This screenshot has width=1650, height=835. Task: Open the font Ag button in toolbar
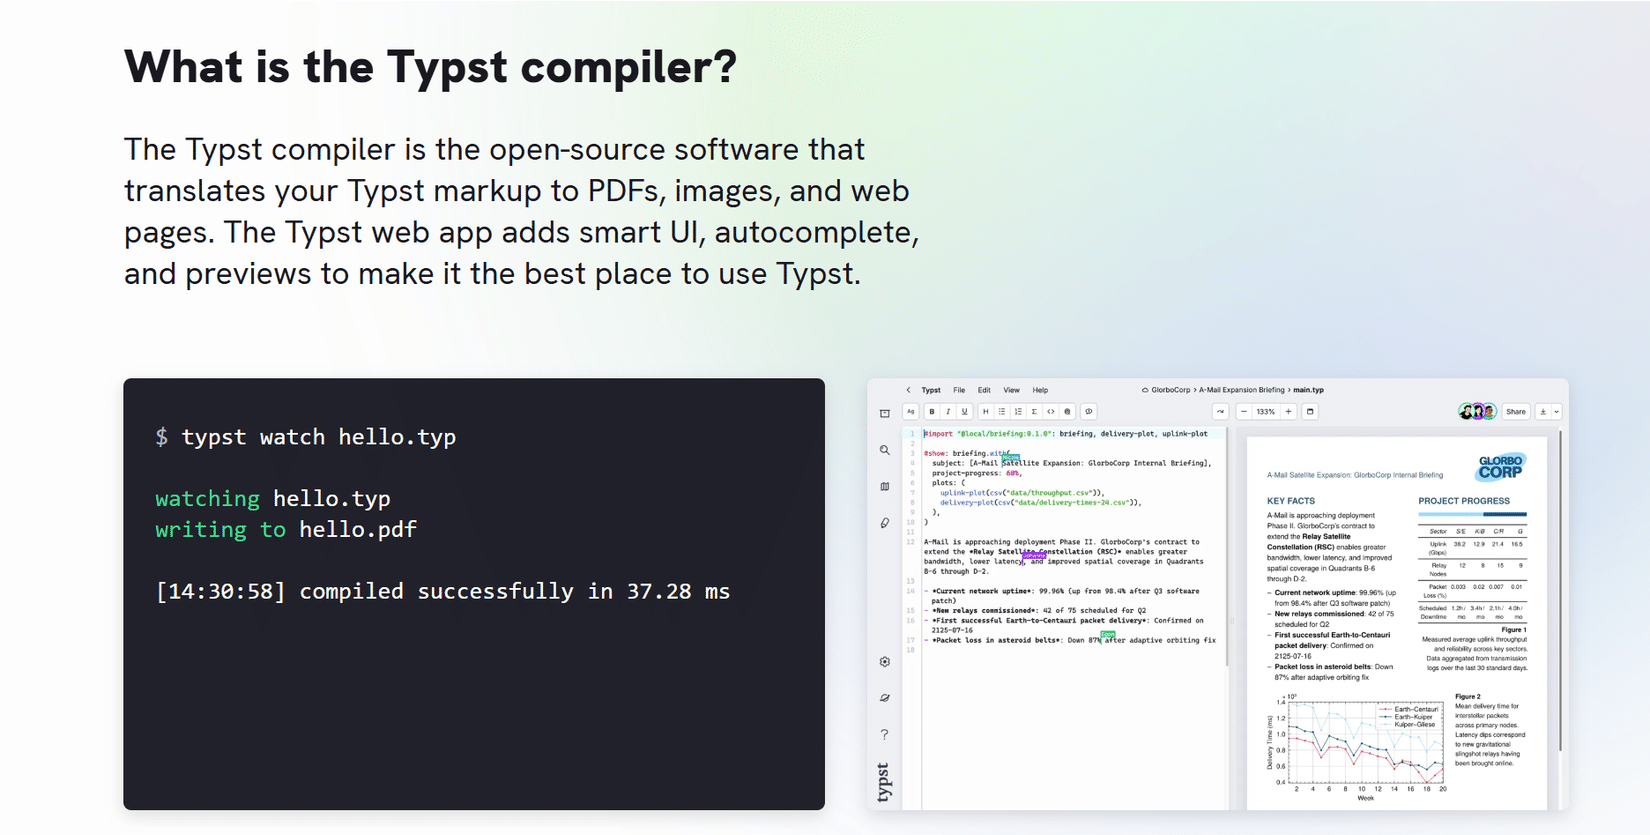pos(910,412)
